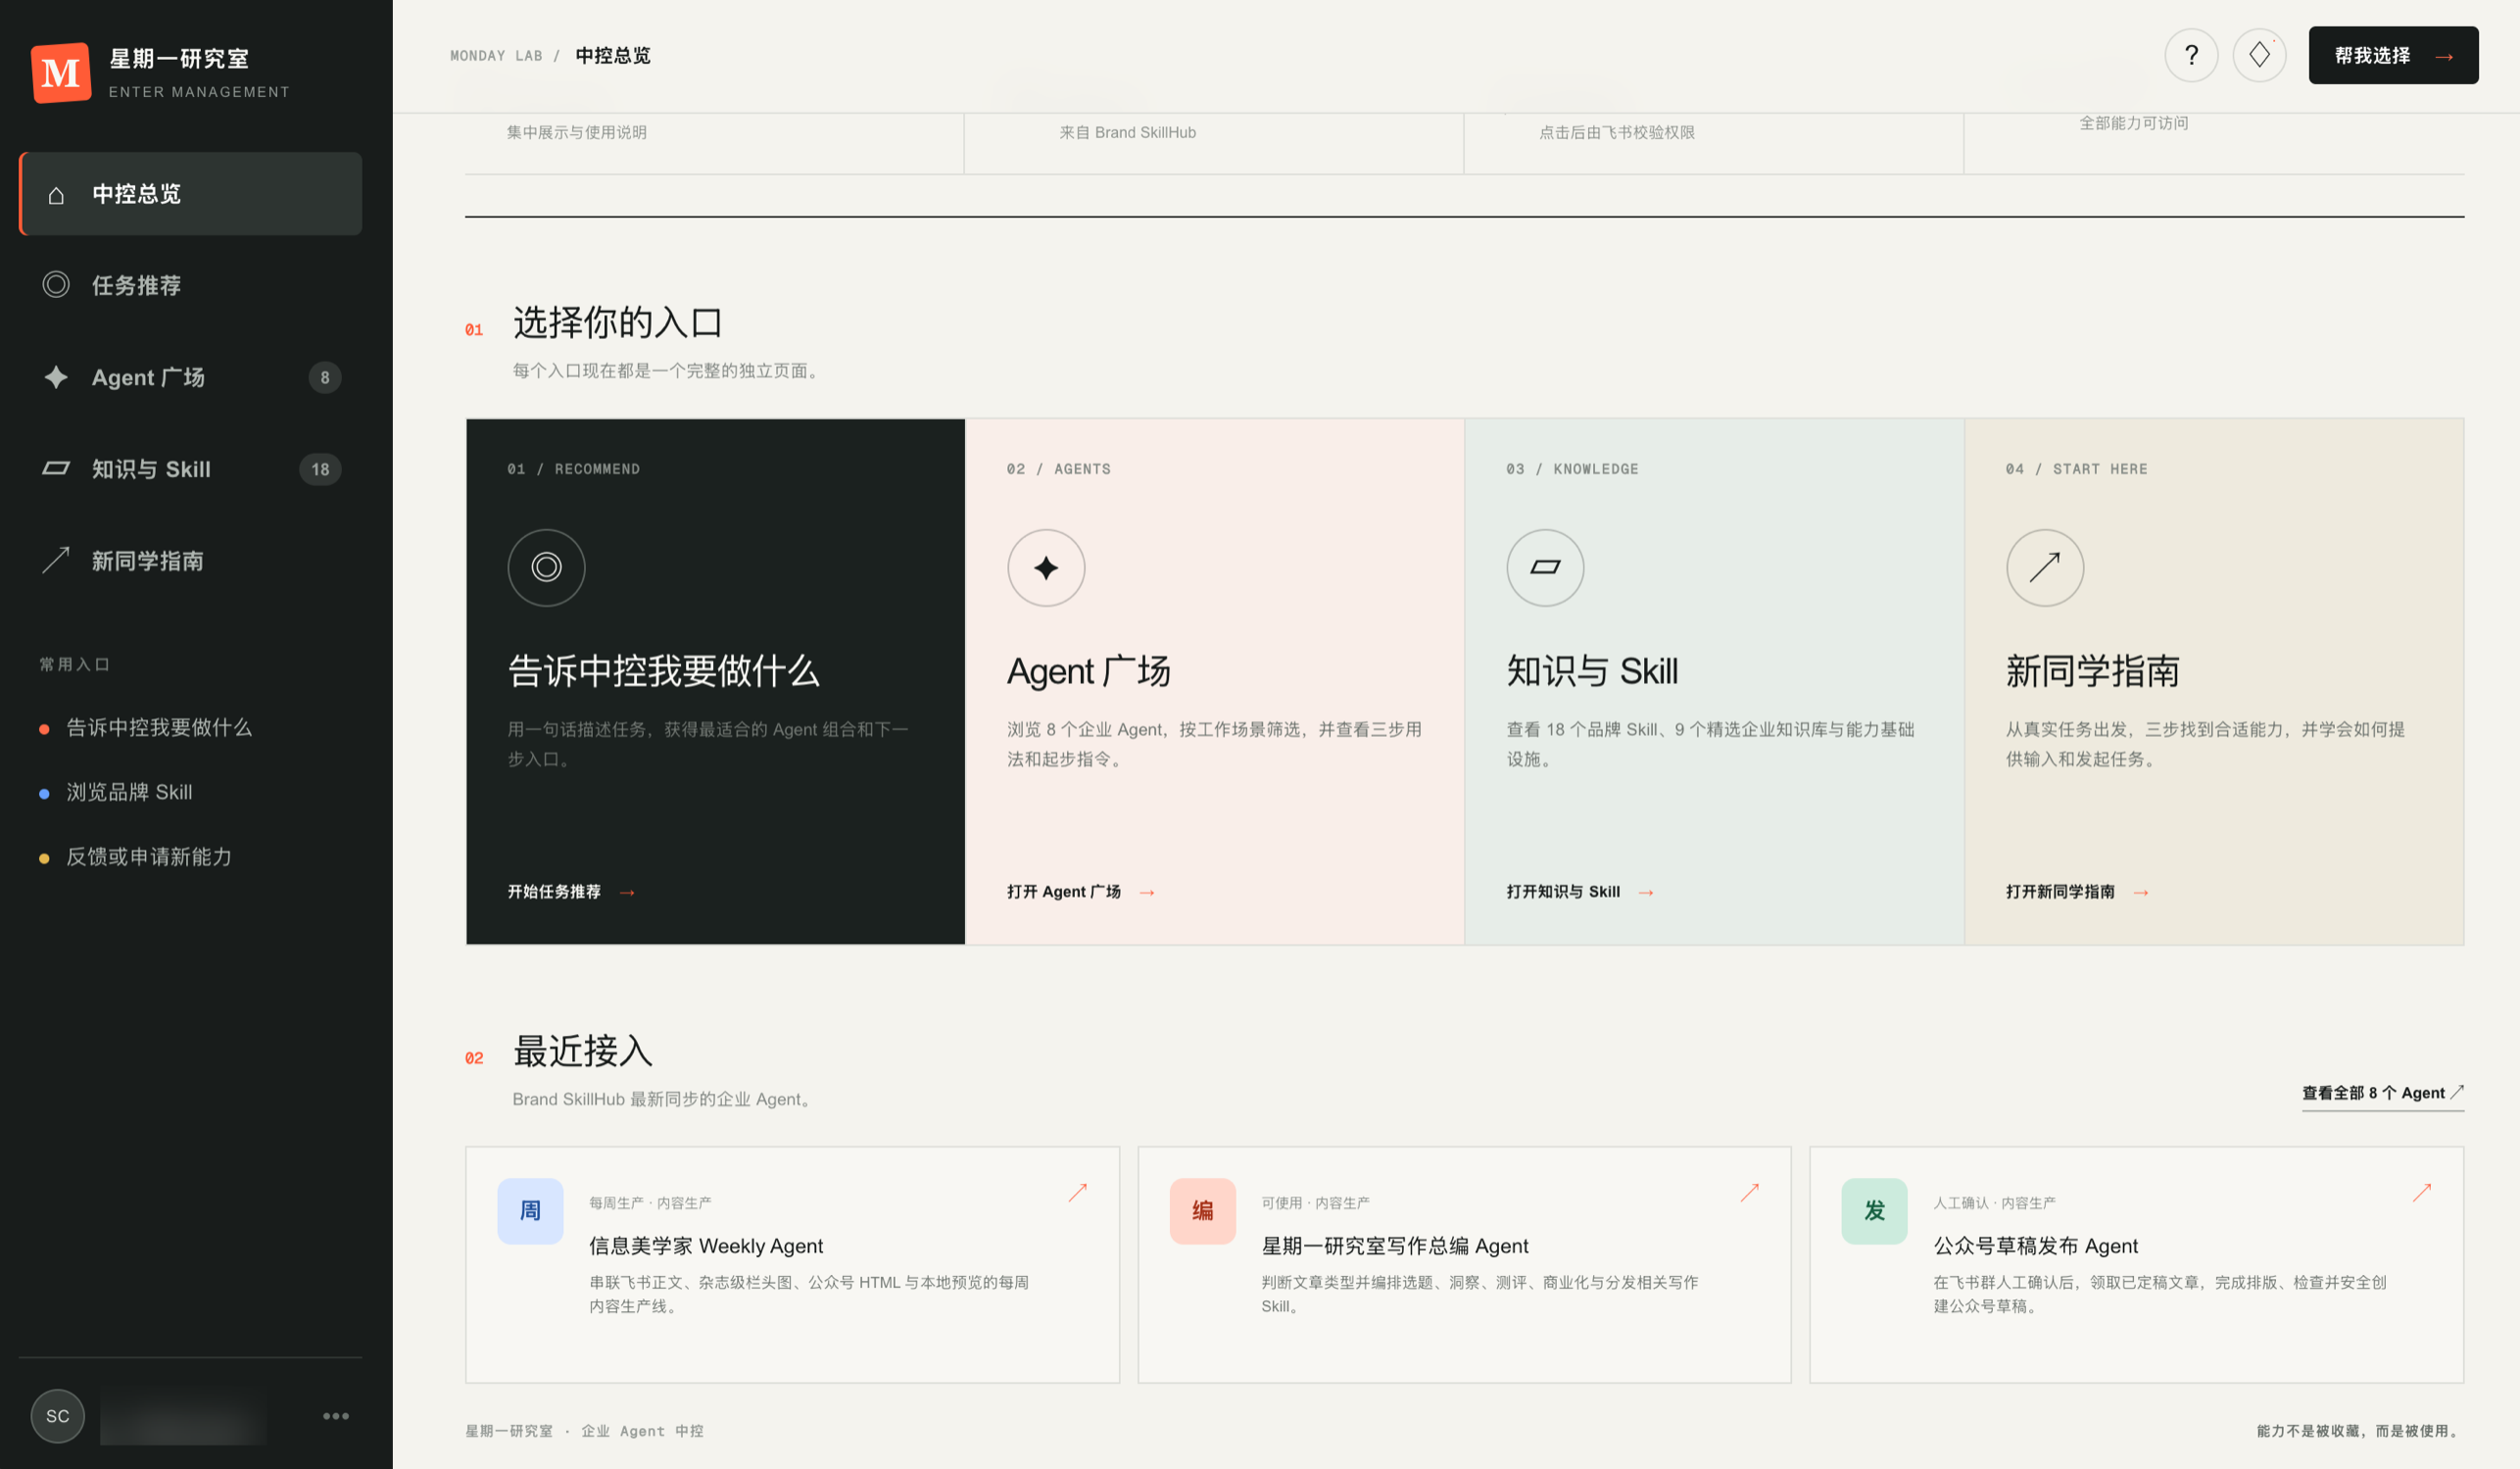
Task: Open the user more options ellipsis
Action: pyautogui.click(x=336, y=1416)
